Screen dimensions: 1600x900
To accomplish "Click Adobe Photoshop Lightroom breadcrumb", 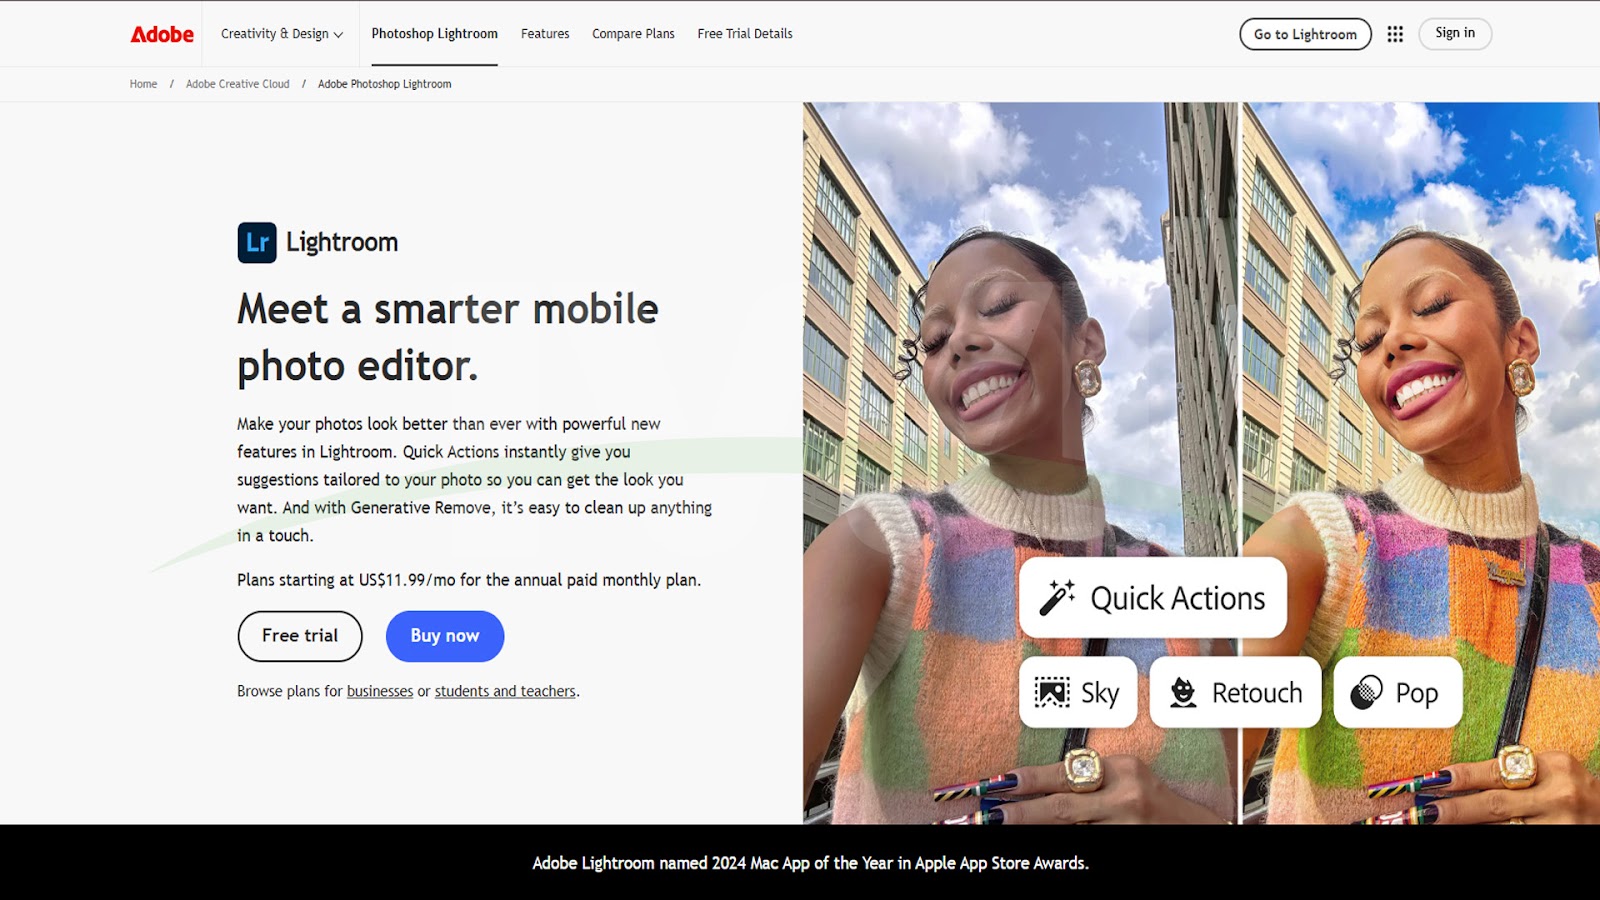I will click(x=384, y=84).
